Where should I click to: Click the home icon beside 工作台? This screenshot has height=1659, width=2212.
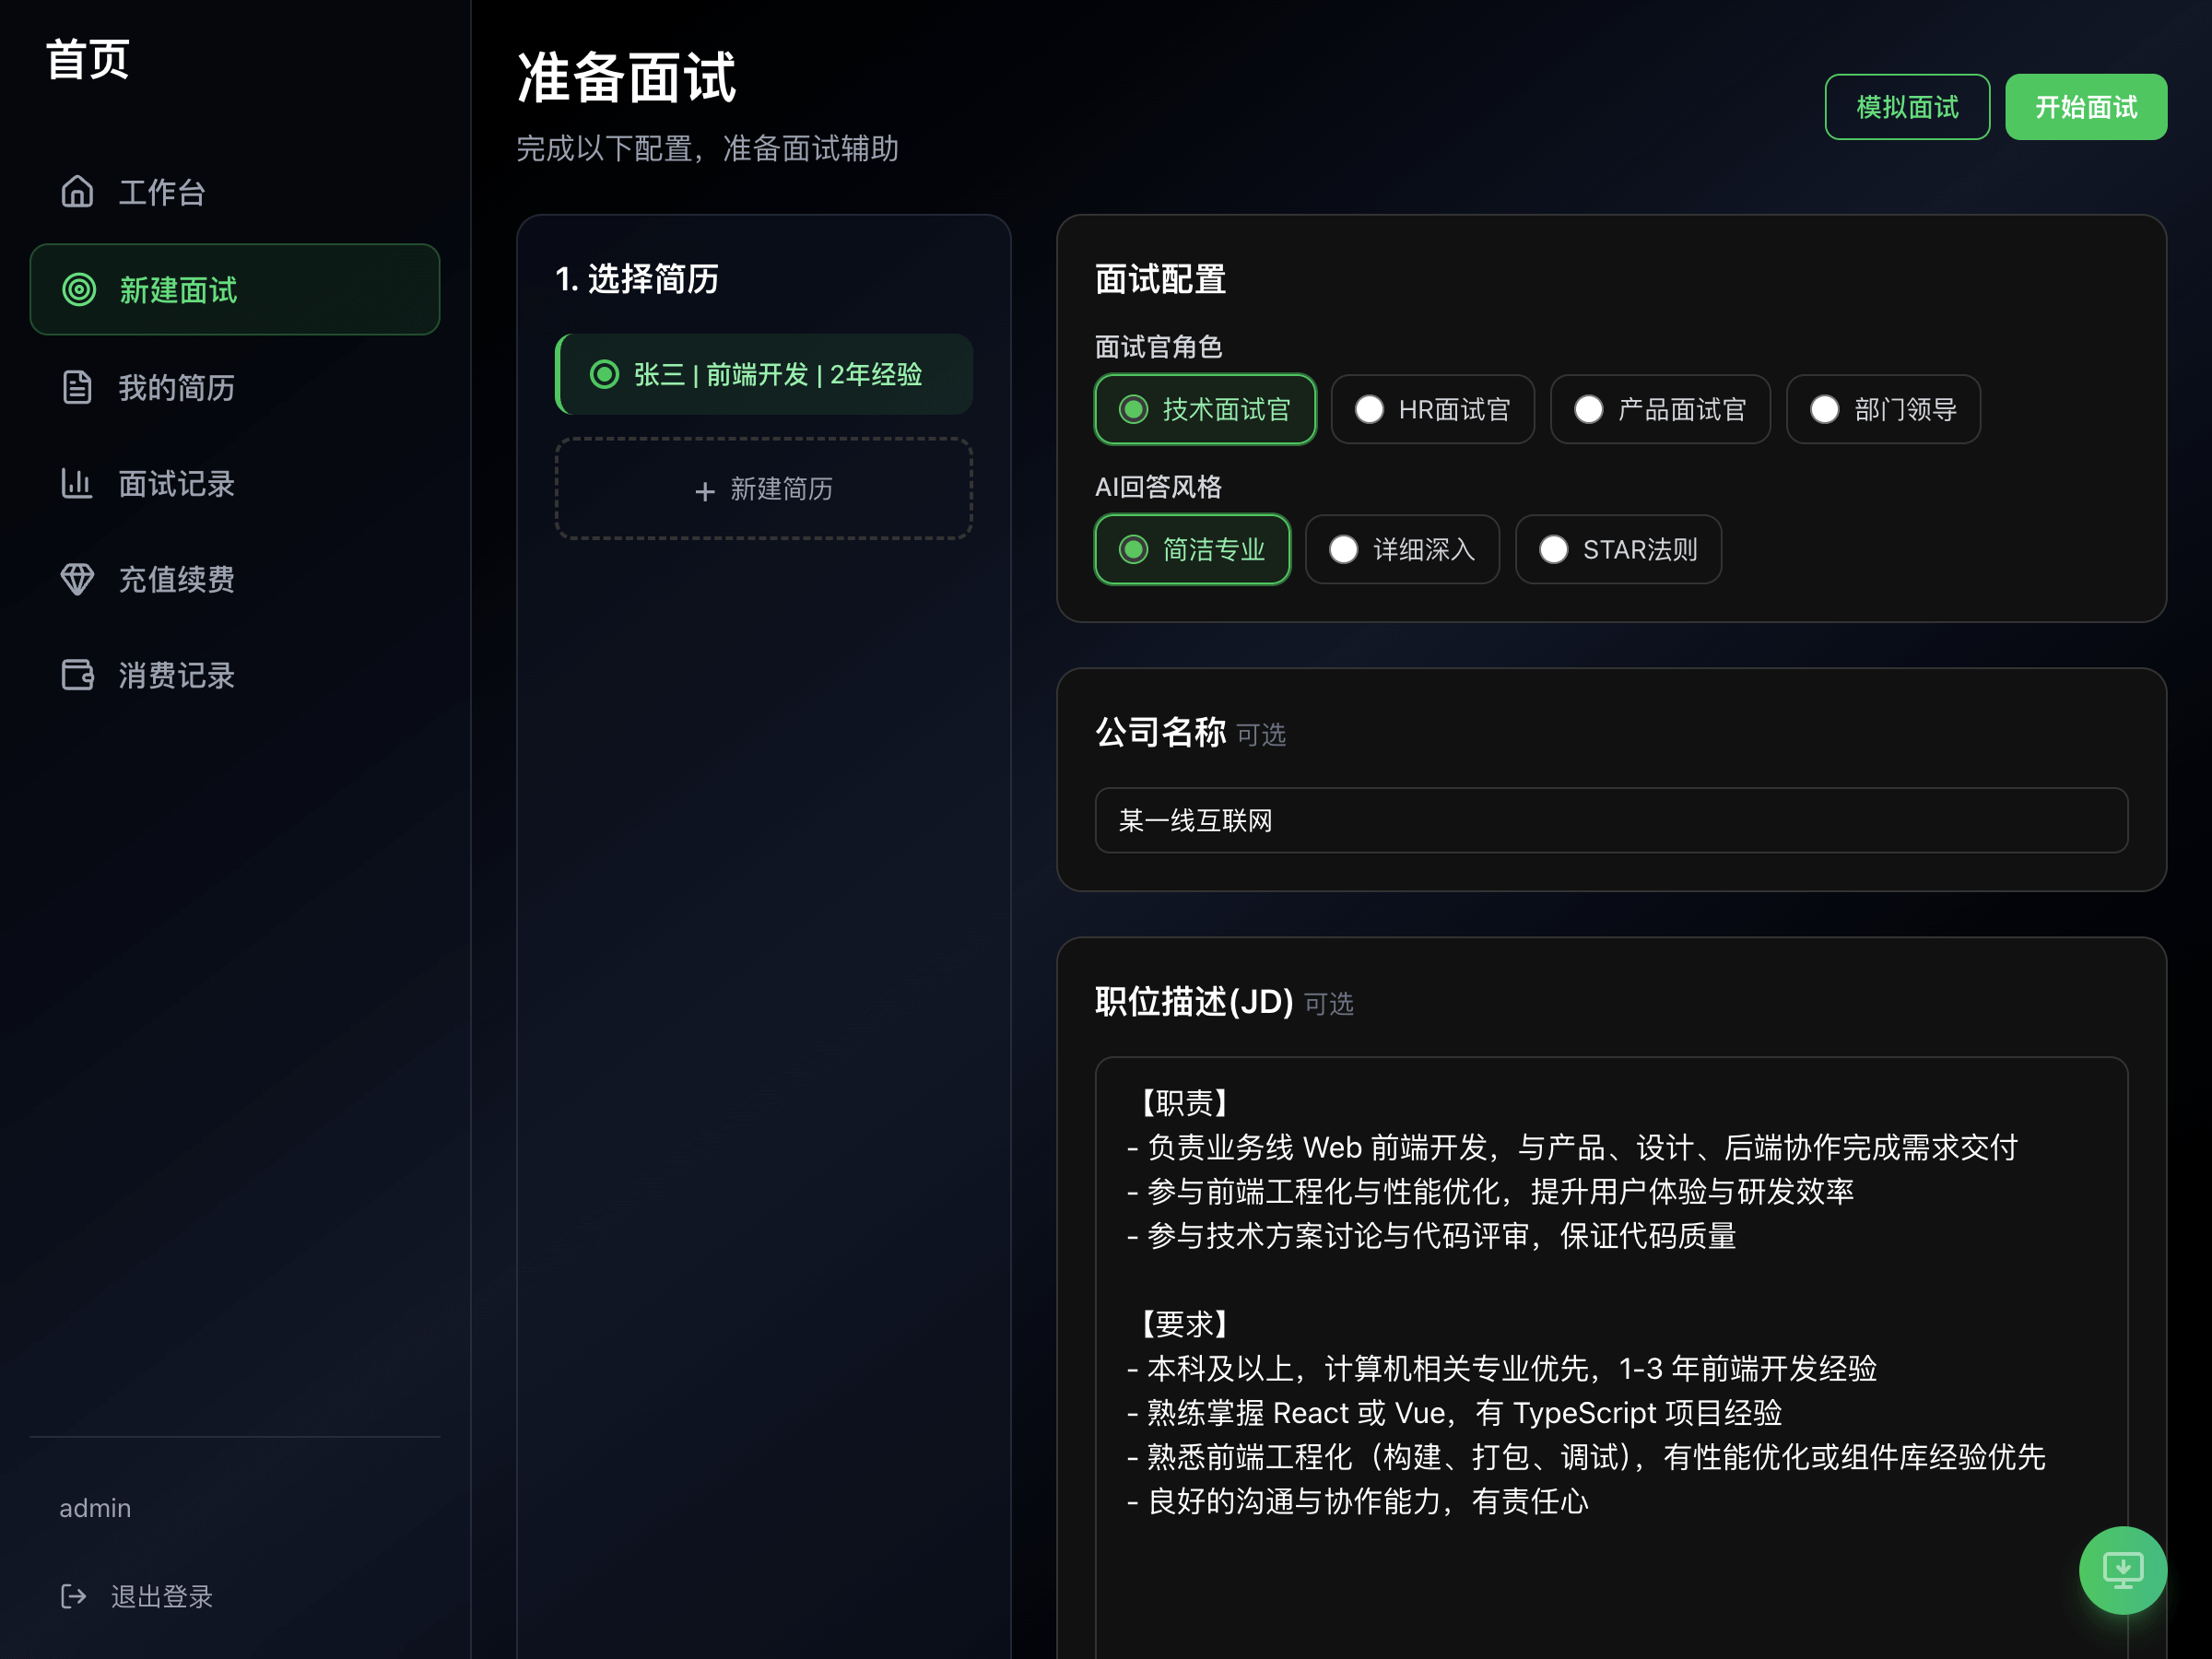tap(77, 191)
